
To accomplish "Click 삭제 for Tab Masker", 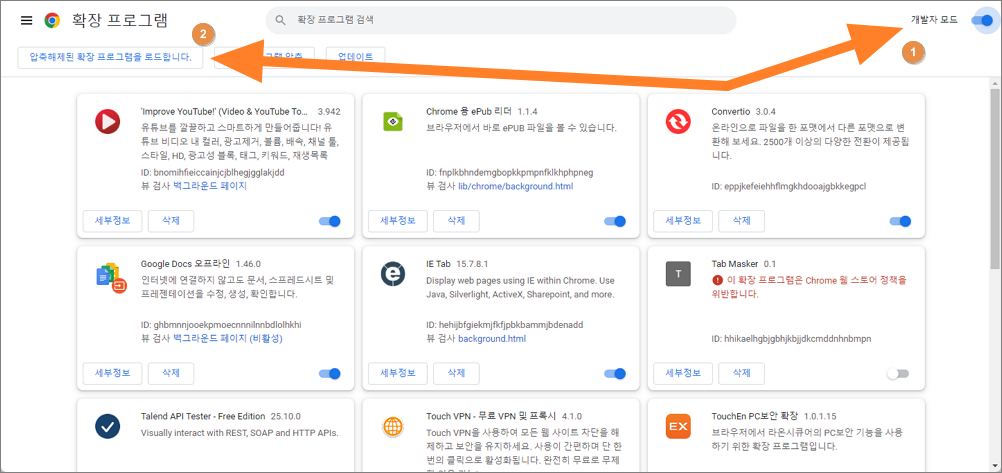I will click(x=741, y=373).
